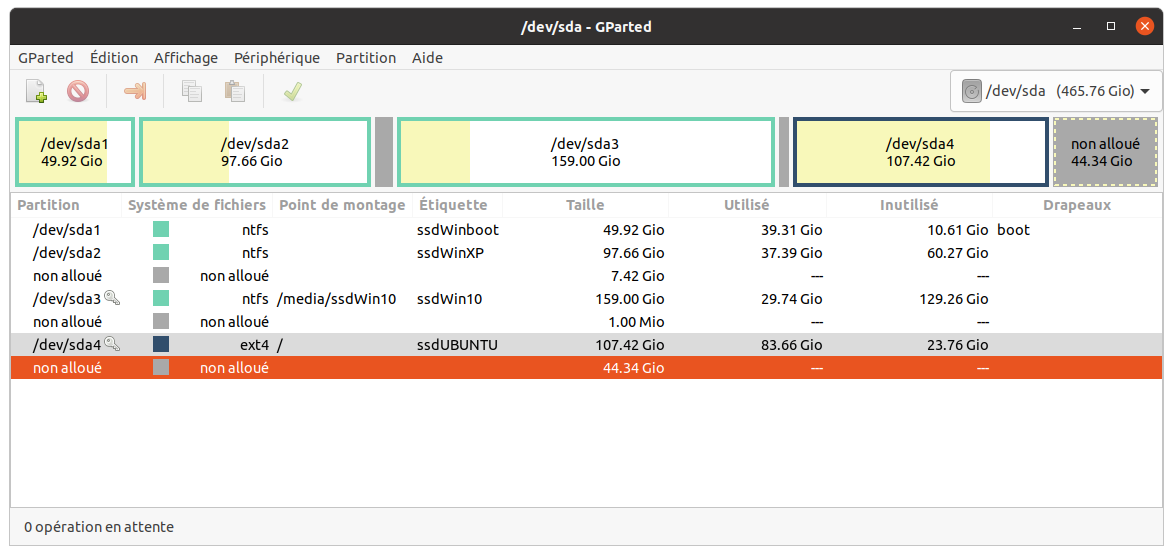
Task: Click the New partition toolbar icon
Action: click(x=36, y=92)
